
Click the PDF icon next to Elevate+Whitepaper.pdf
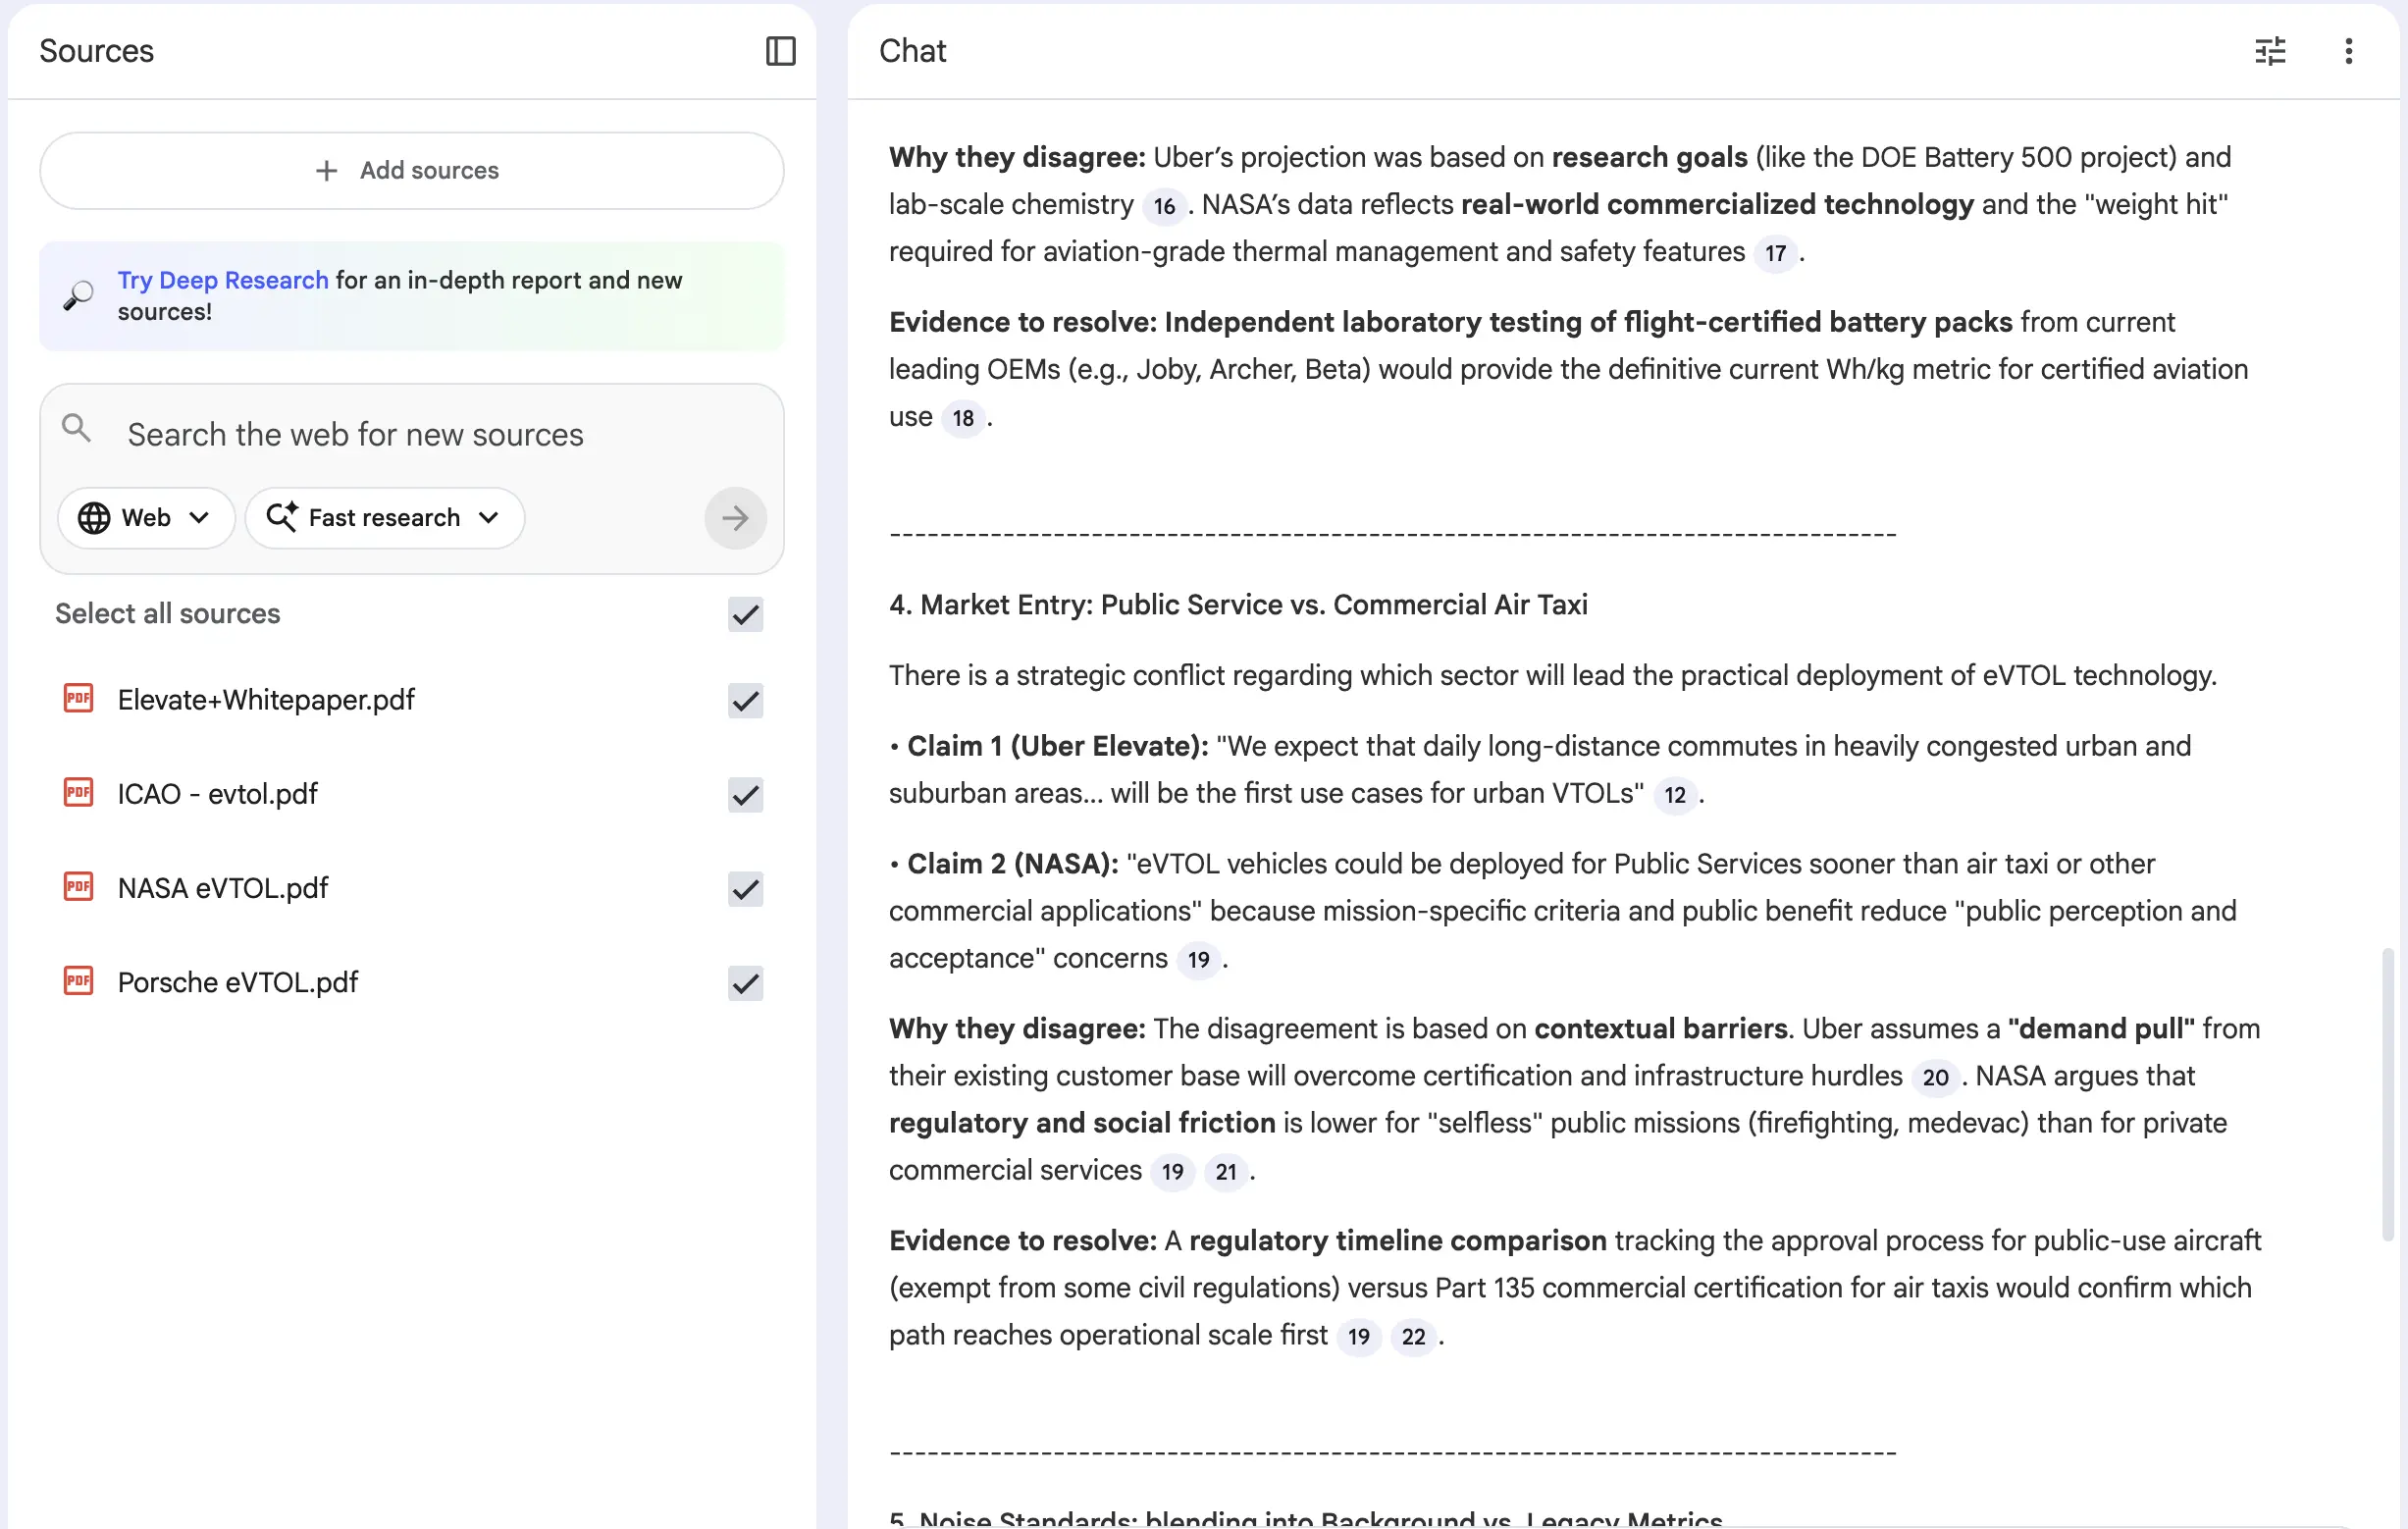(x=78, y=699)
